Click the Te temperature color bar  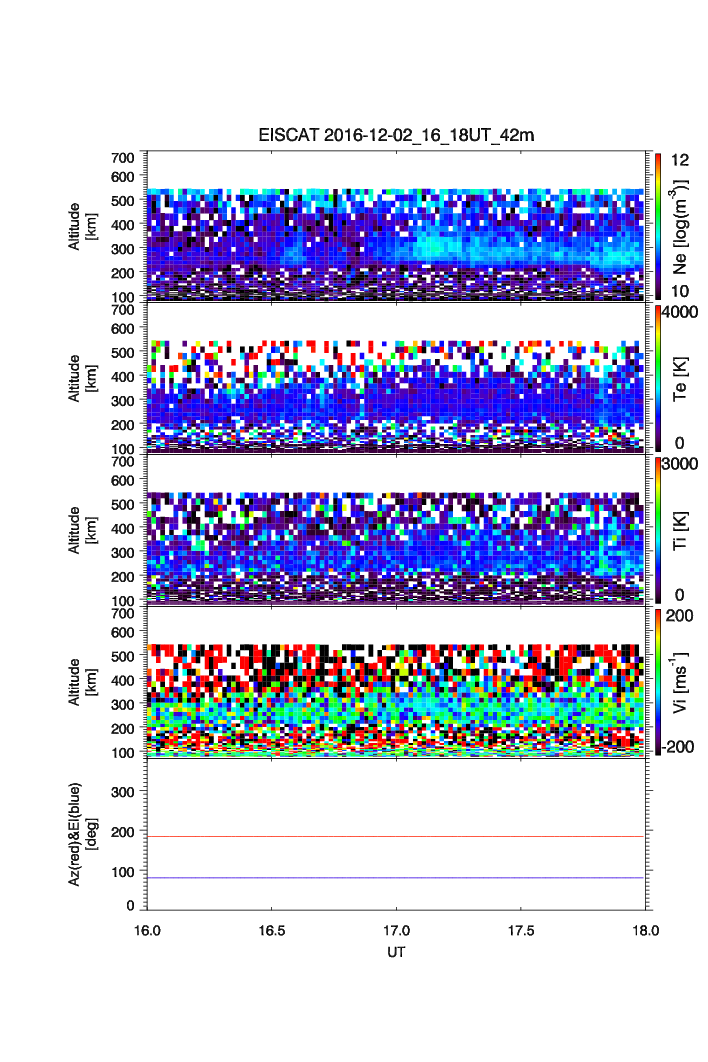pyautogui.click(x=656, y=377)
